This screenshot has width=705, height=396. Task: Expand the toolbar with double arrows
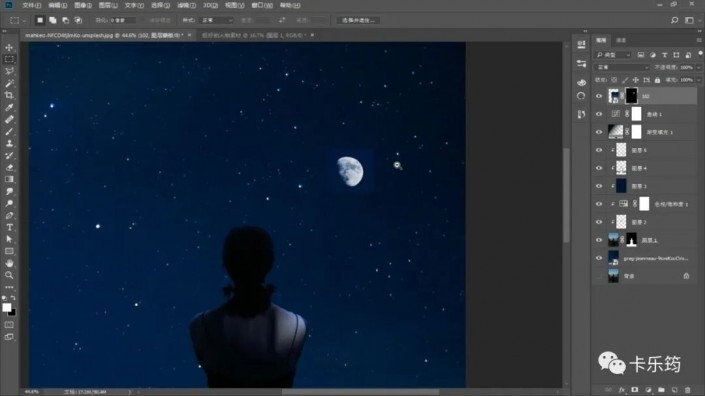click(5, 31)
